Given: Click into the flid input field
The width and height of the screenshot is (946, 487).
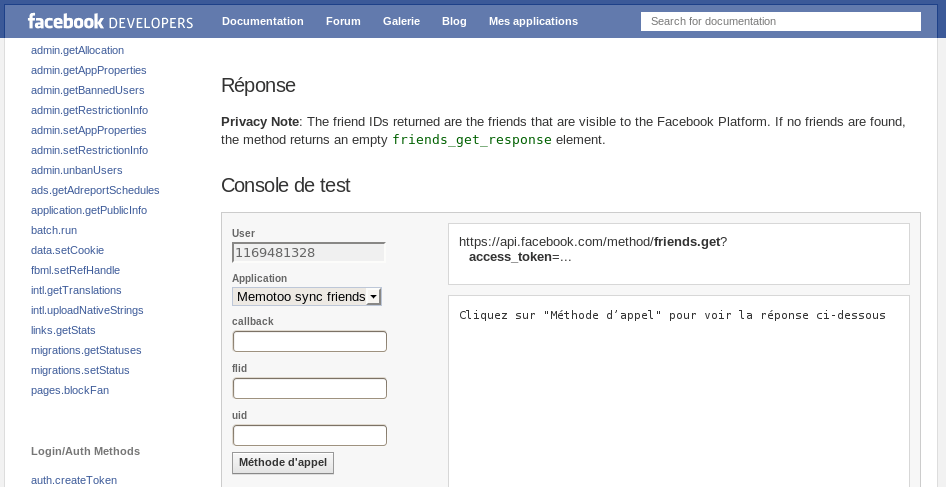Looking at the screenshot, I should click(310, 388).
